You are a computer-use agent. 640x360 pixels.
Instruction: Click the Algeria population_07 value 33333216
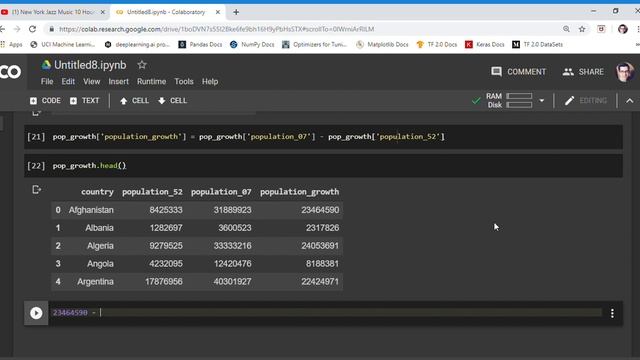coord(232,246)
